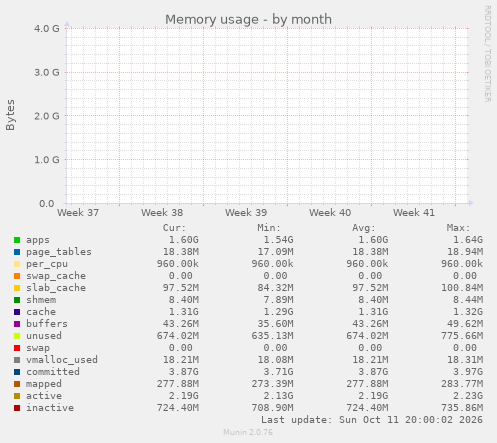Click the 'Avg:' column header

coord(364,228)
